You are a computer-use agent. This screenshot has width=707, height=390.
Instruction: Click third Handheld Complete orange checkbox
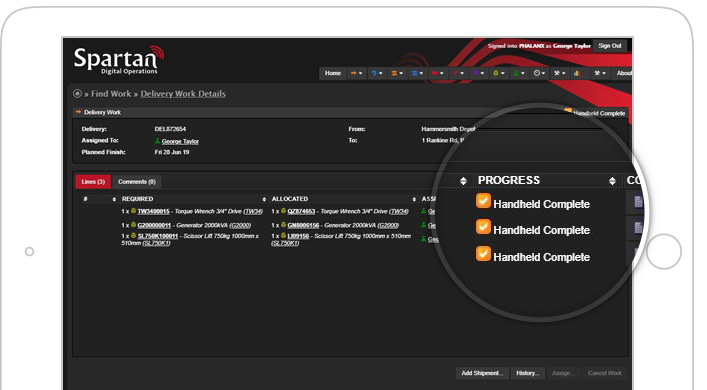point(483,254)
